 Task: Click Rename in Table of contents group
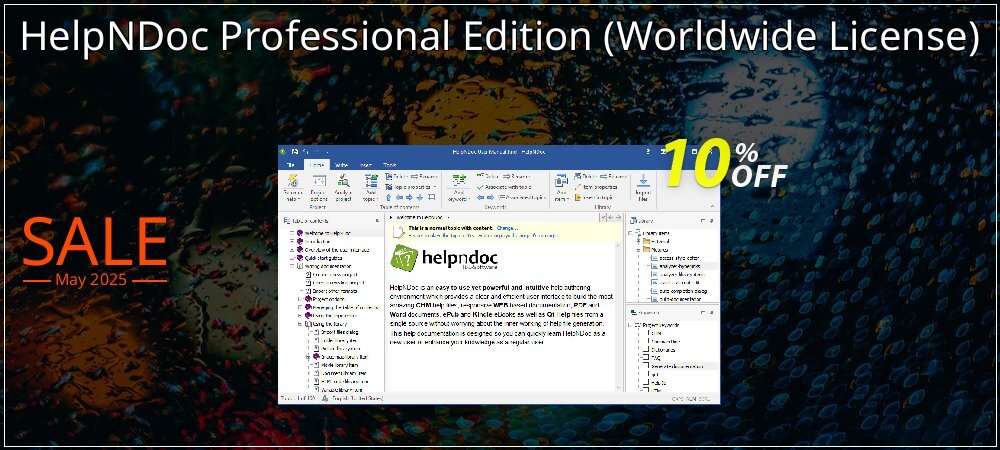[424, 177]
